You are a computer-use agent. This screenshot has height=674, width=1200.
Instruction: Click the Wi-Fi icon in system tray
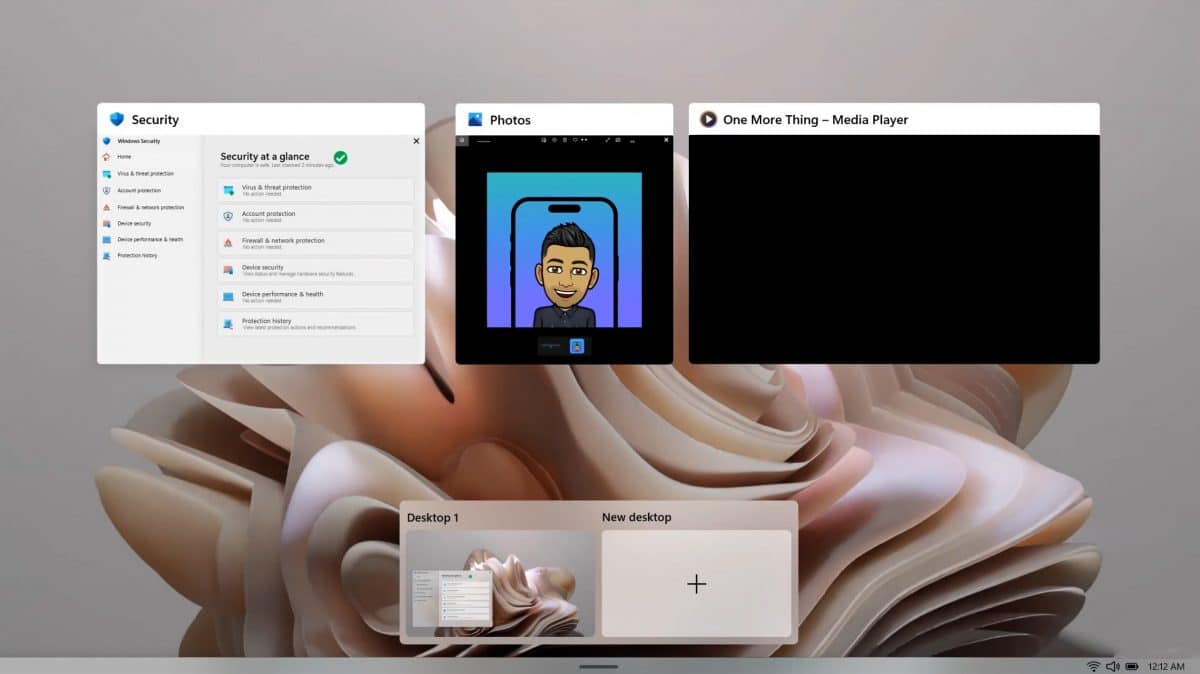point(1094,666)
